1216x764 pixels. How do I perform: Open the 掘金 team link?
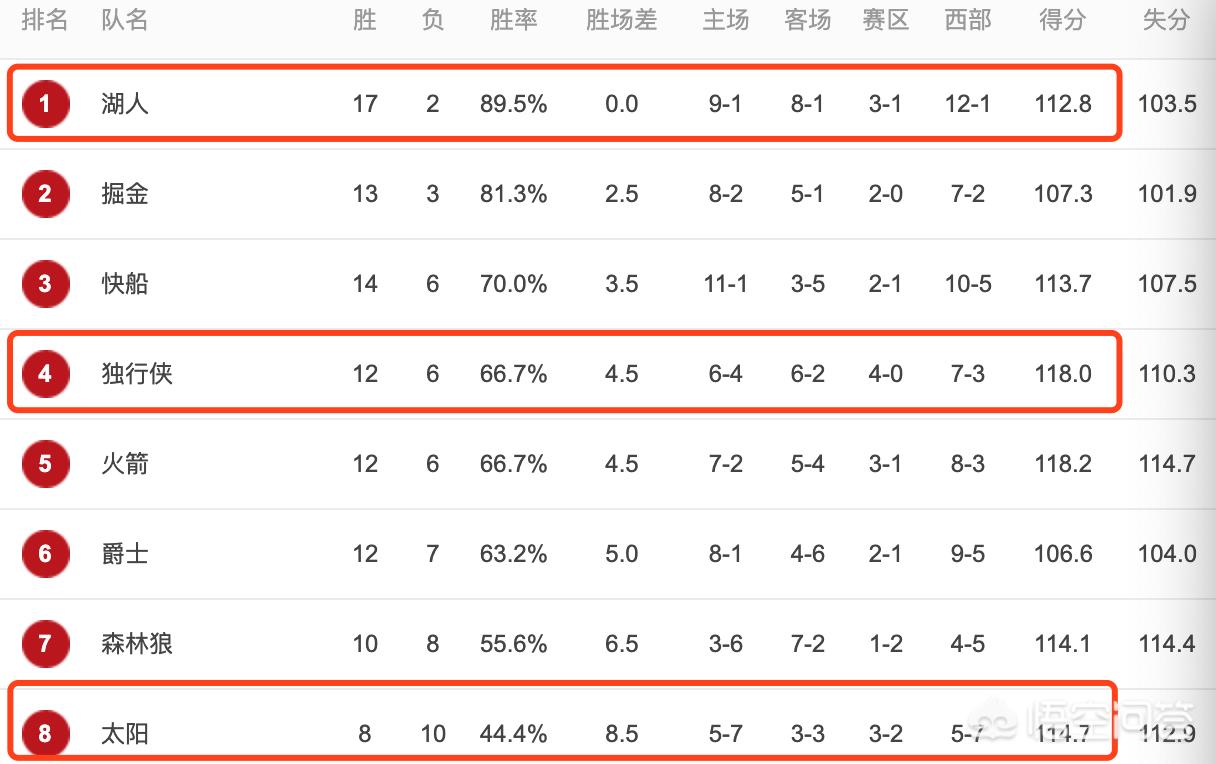pos(125,193)
